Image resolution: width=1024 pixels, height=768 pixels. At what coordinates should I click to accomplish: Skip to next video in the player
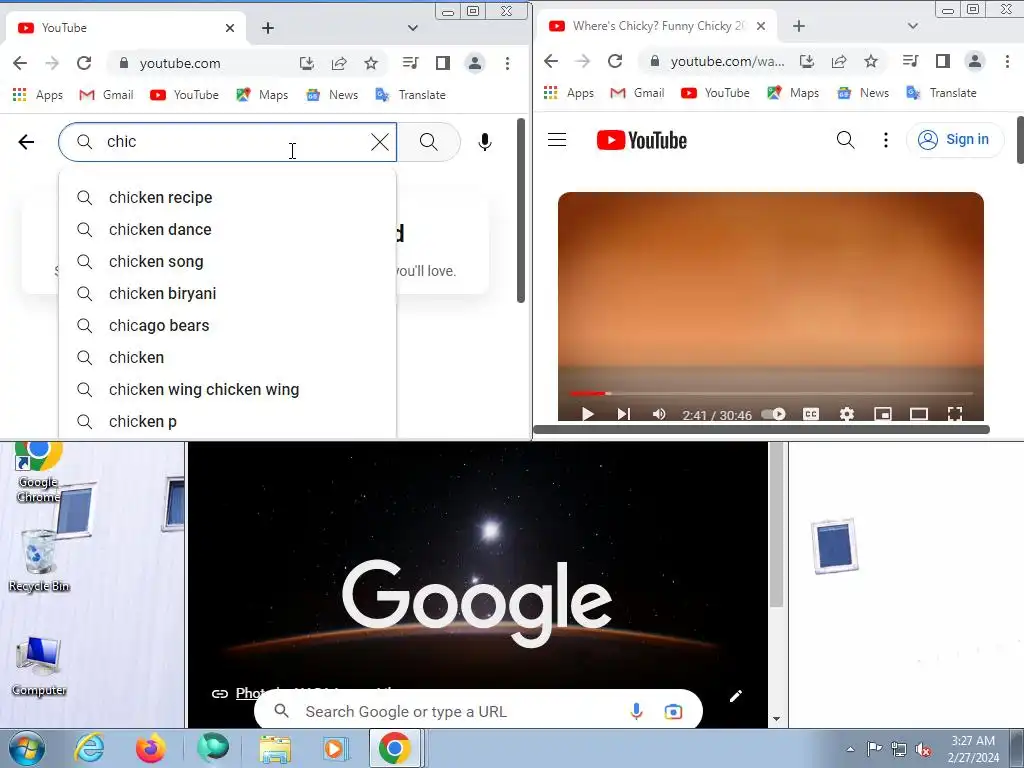(x=624, y=414)
